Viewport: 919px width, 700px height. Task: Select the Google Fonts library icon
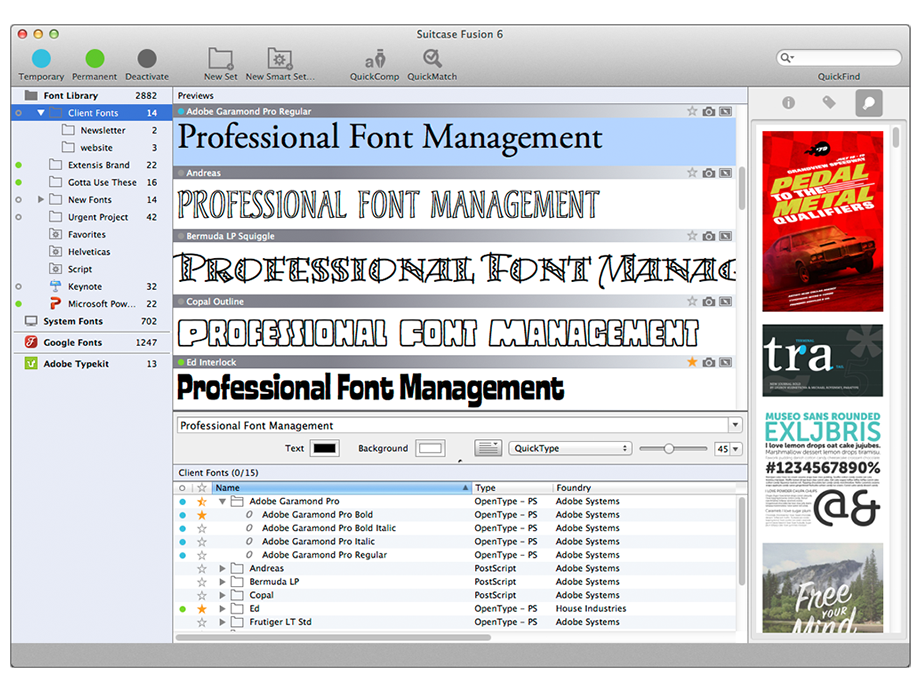pos(31,342)
